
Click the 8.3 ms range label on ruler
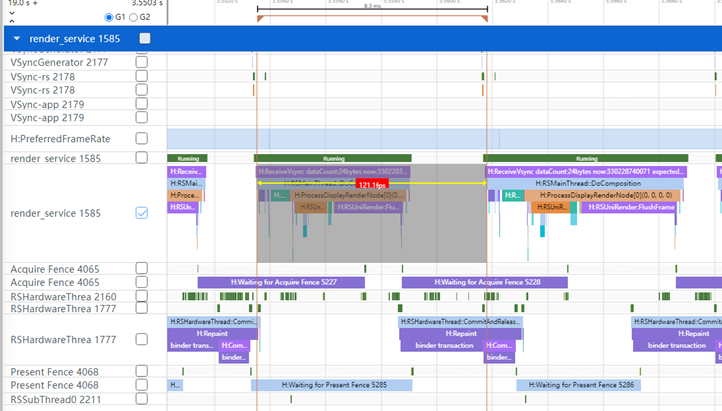pos(371,6)
